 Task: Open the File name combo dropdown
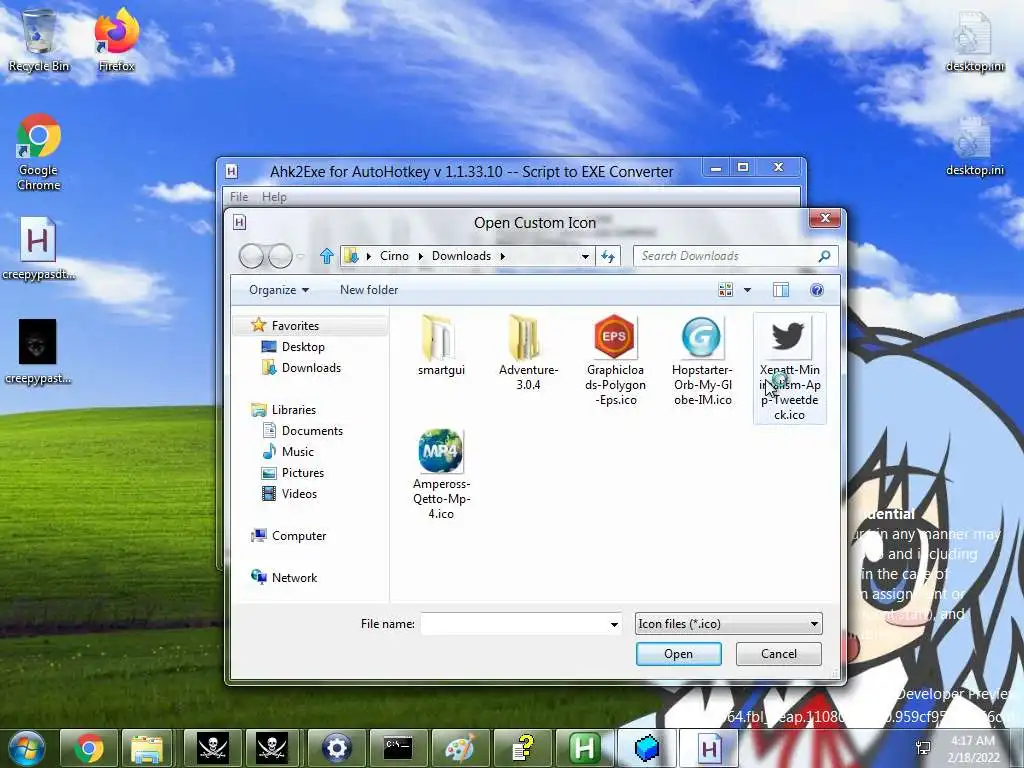(x=614, y=624)
